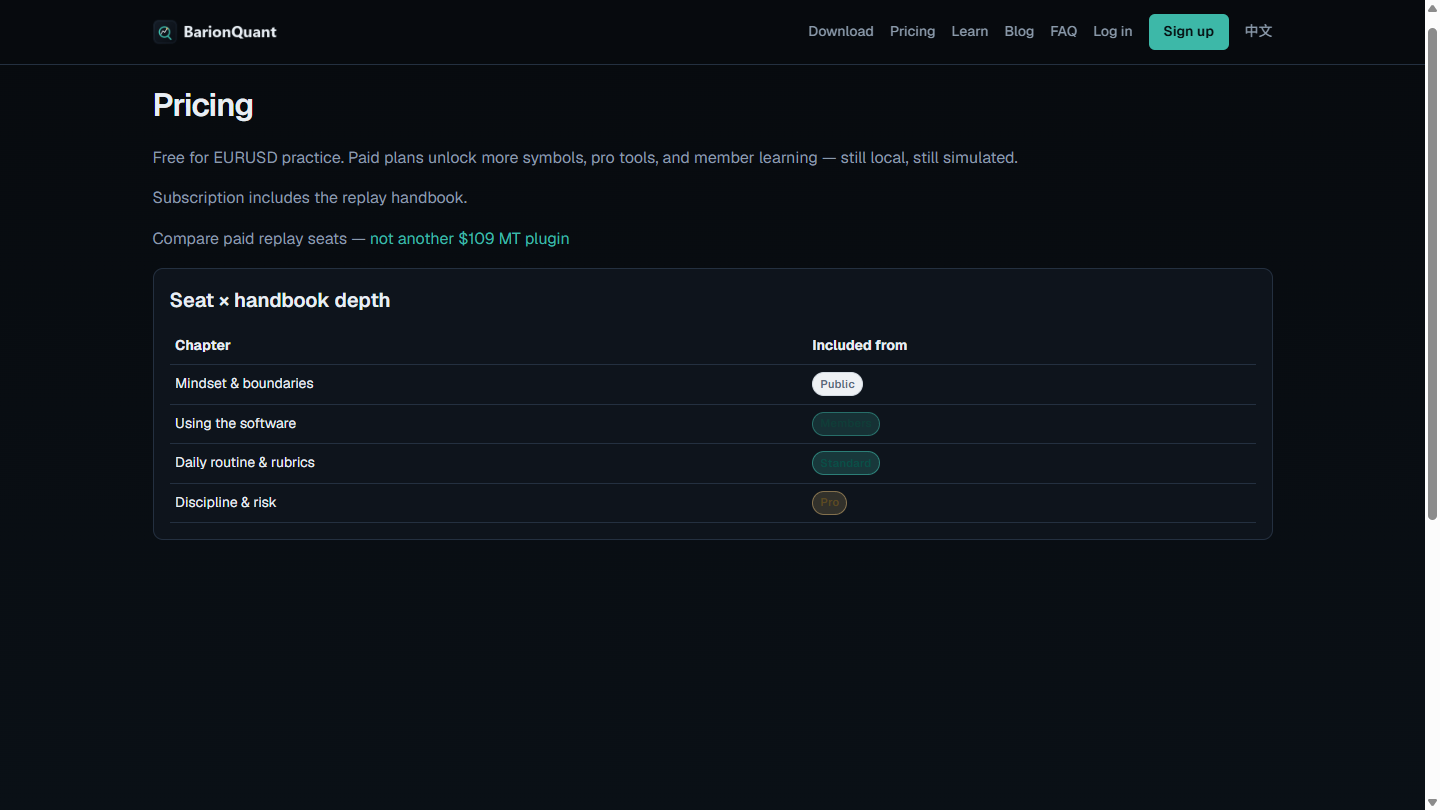Open the FAQ page
1440x810 pixels.
coord(1064,32)
